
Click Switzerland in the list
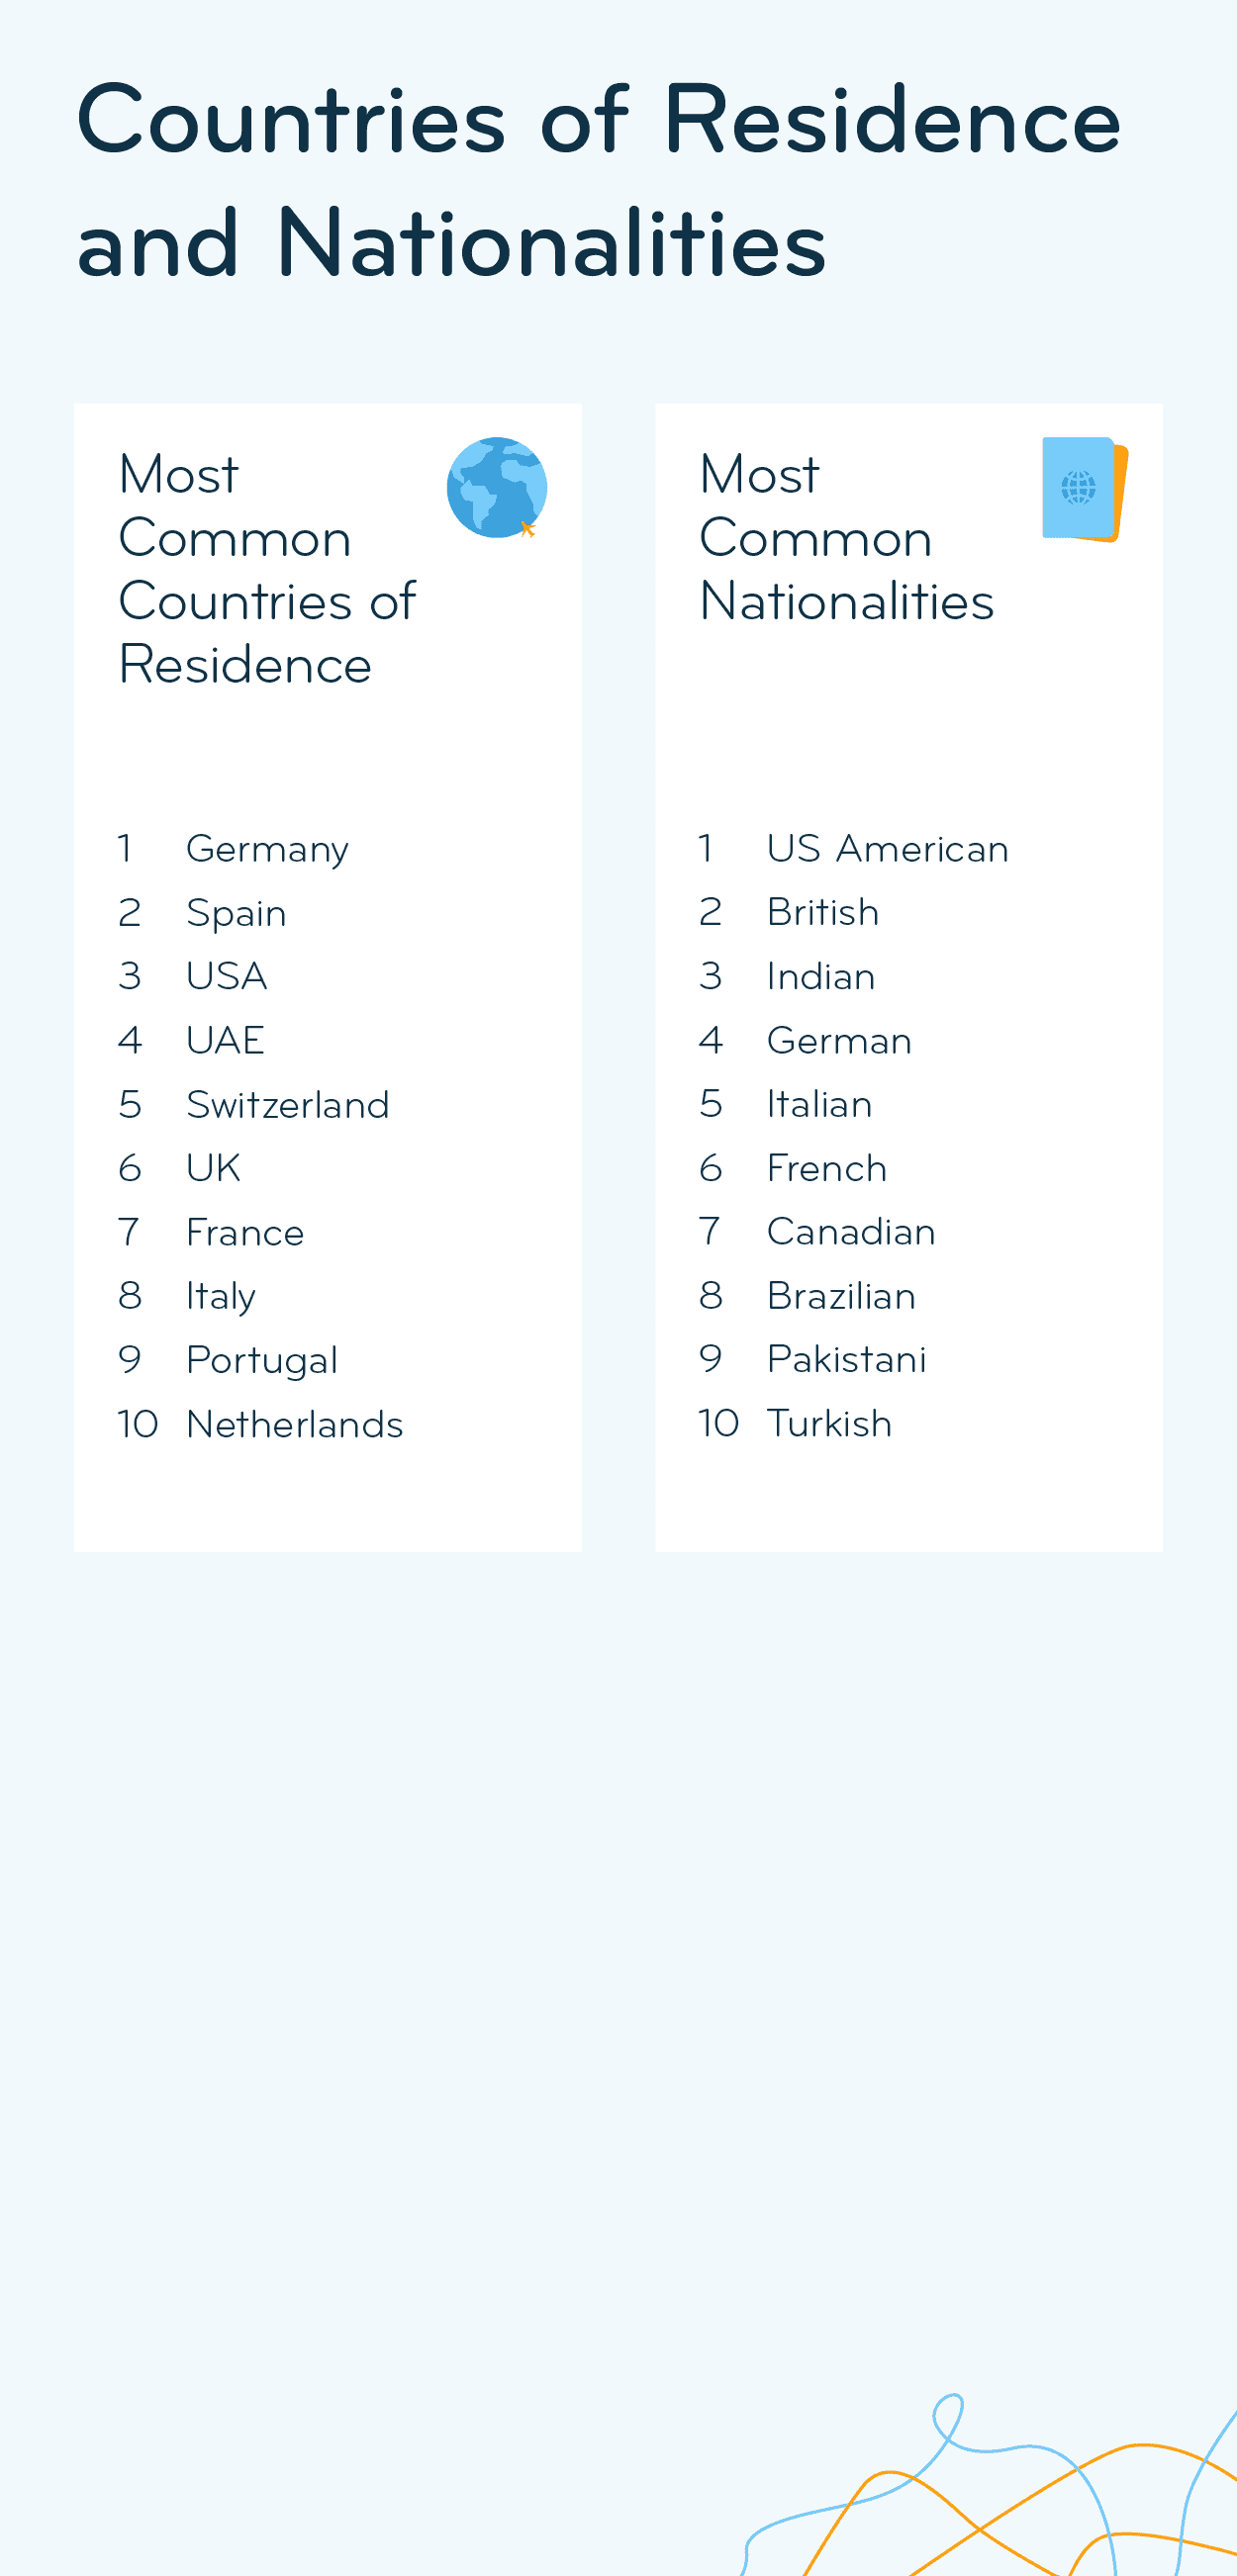coord(287,1104)
